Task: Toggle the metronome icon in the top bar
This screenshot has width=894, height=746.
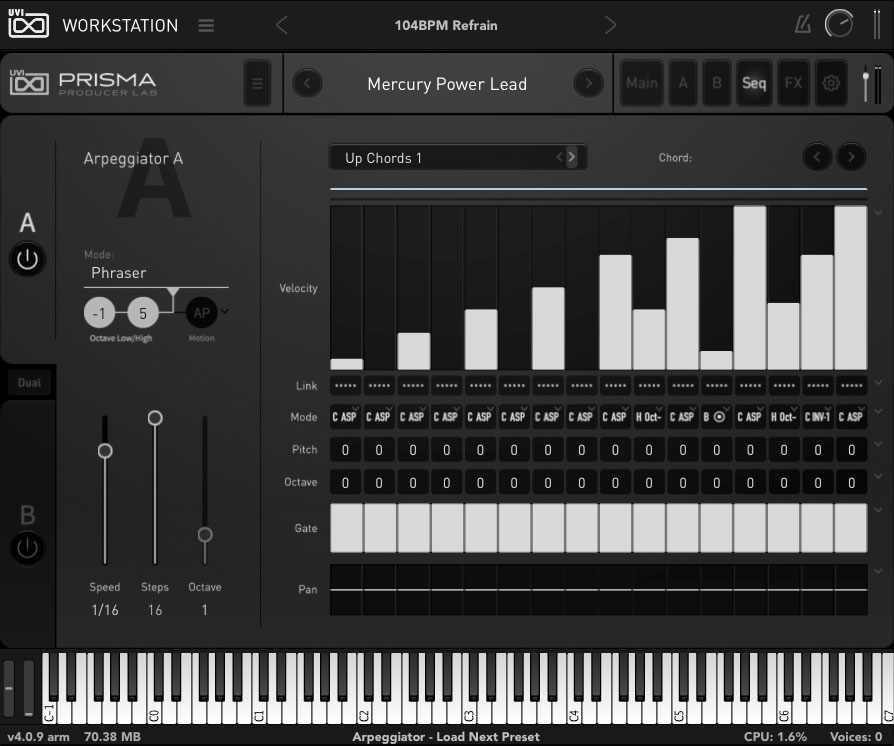Action: (803, 25)
